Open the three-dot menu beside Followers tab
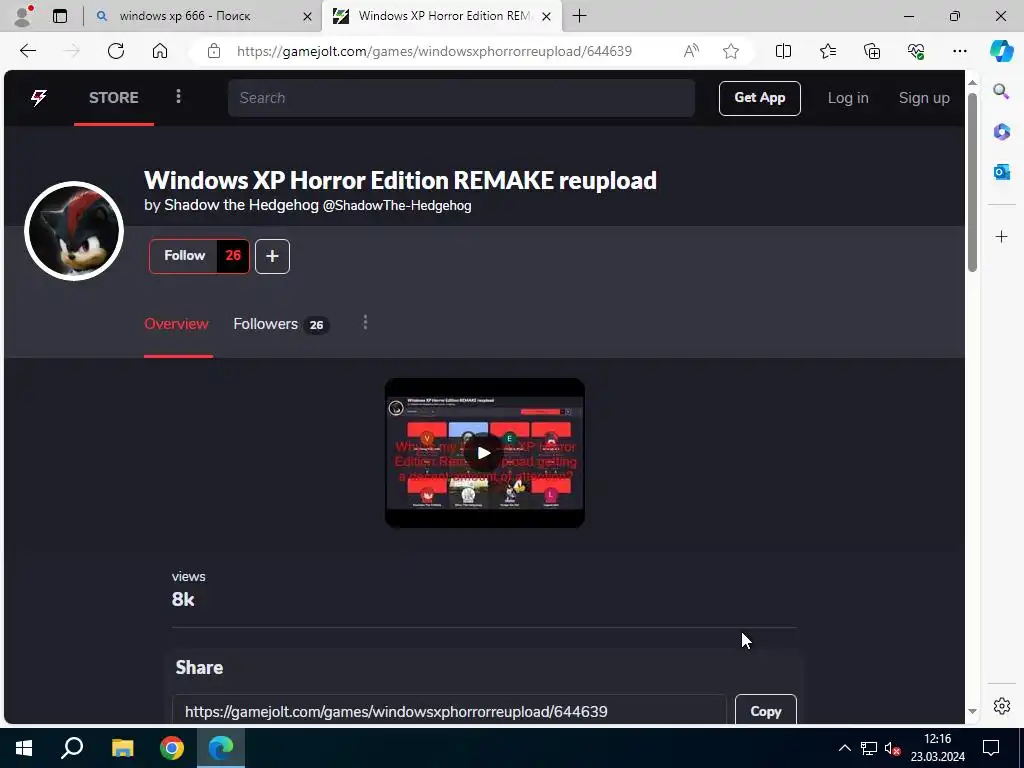 (x=365, y=323)
